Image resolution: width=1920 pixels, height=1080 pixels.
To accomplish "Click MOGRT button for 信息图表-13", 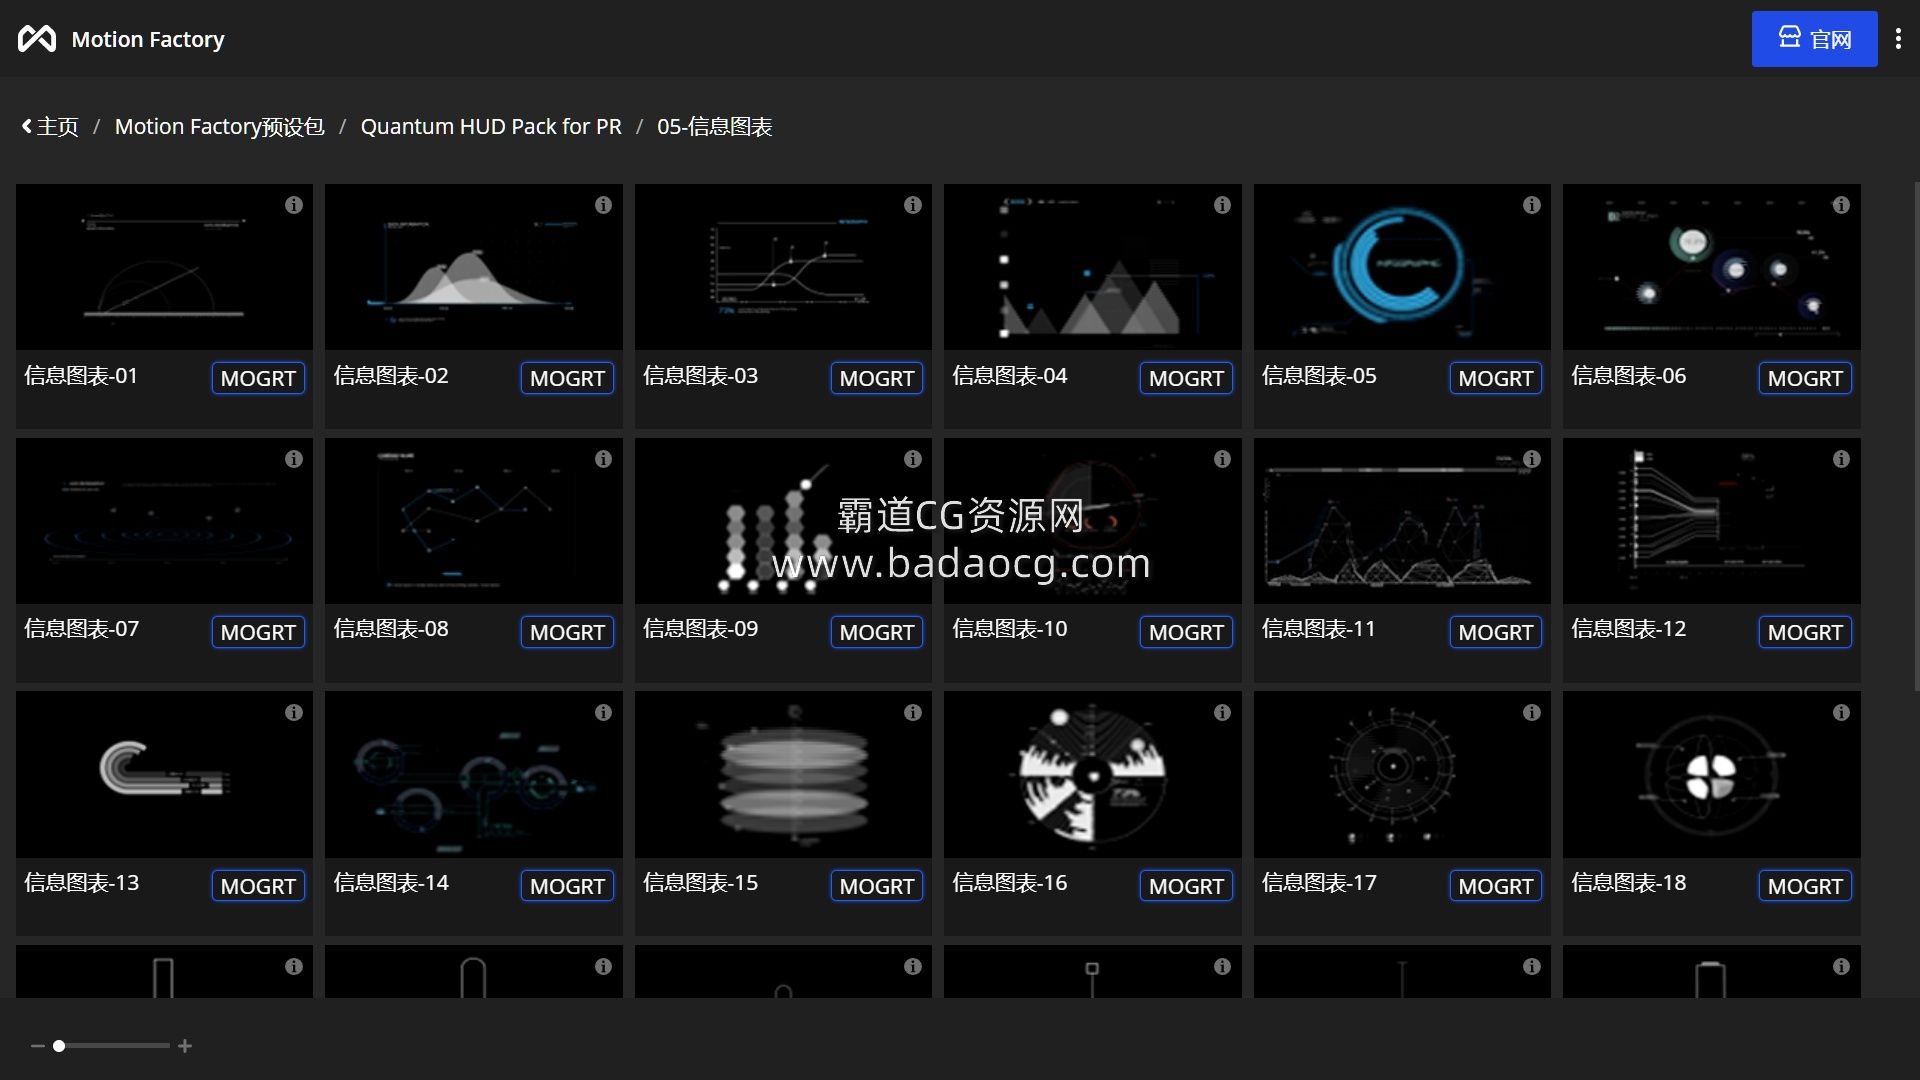I will click(x=258, y=886).
